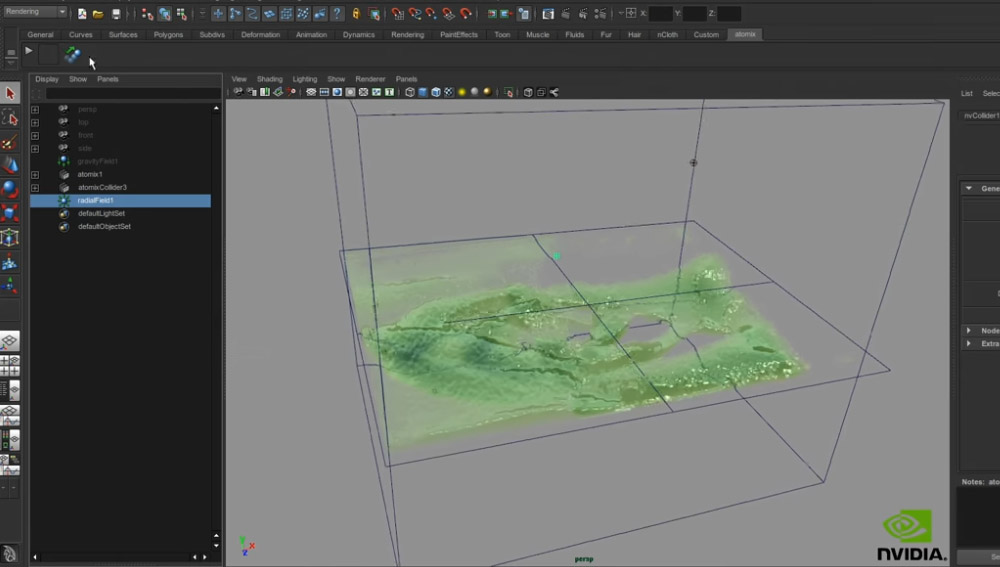Activate the Scale tool icon
The image size is (1000, 567).
pos(10,213)
